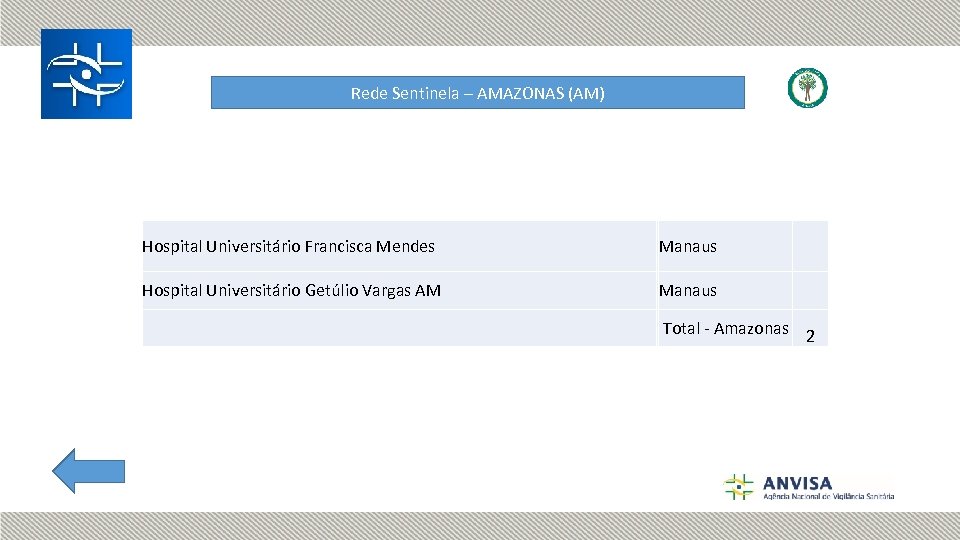Select the Hospital Universitário Getúlio Vargas AM cell
Viewport: 960px width, 540px height.
(292, 290)
